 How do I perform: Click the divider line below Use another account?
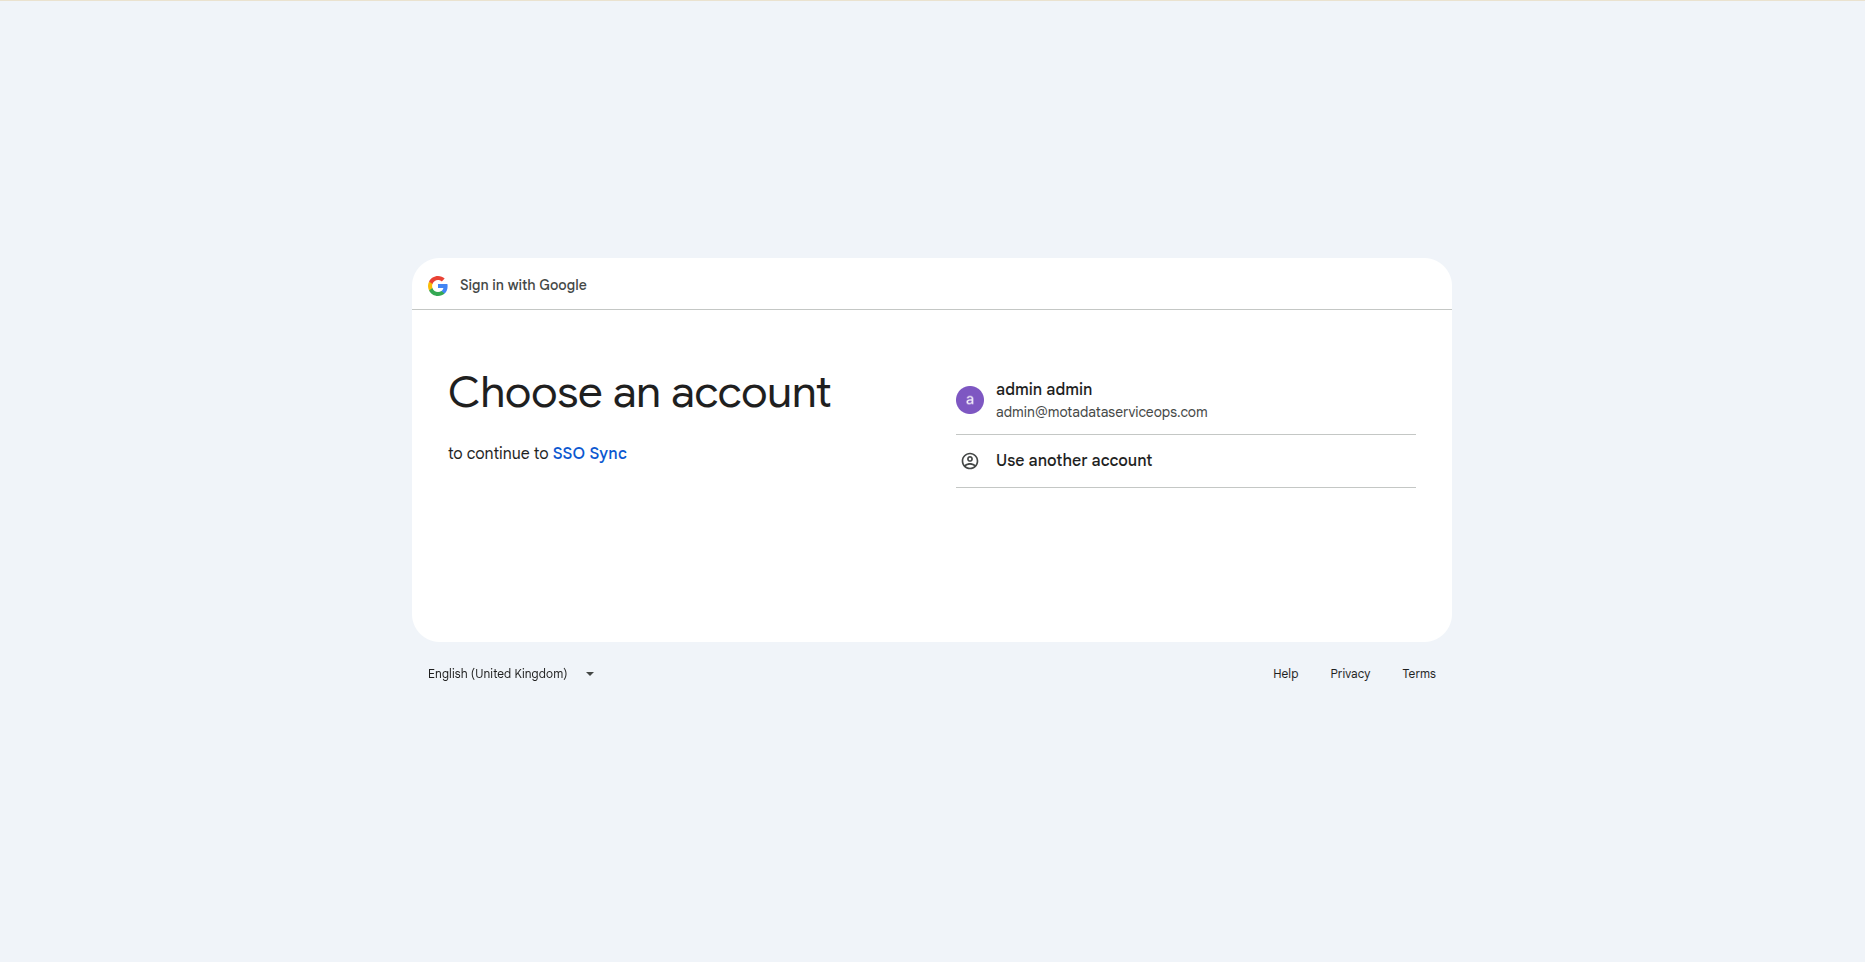tap(1185, 487)
